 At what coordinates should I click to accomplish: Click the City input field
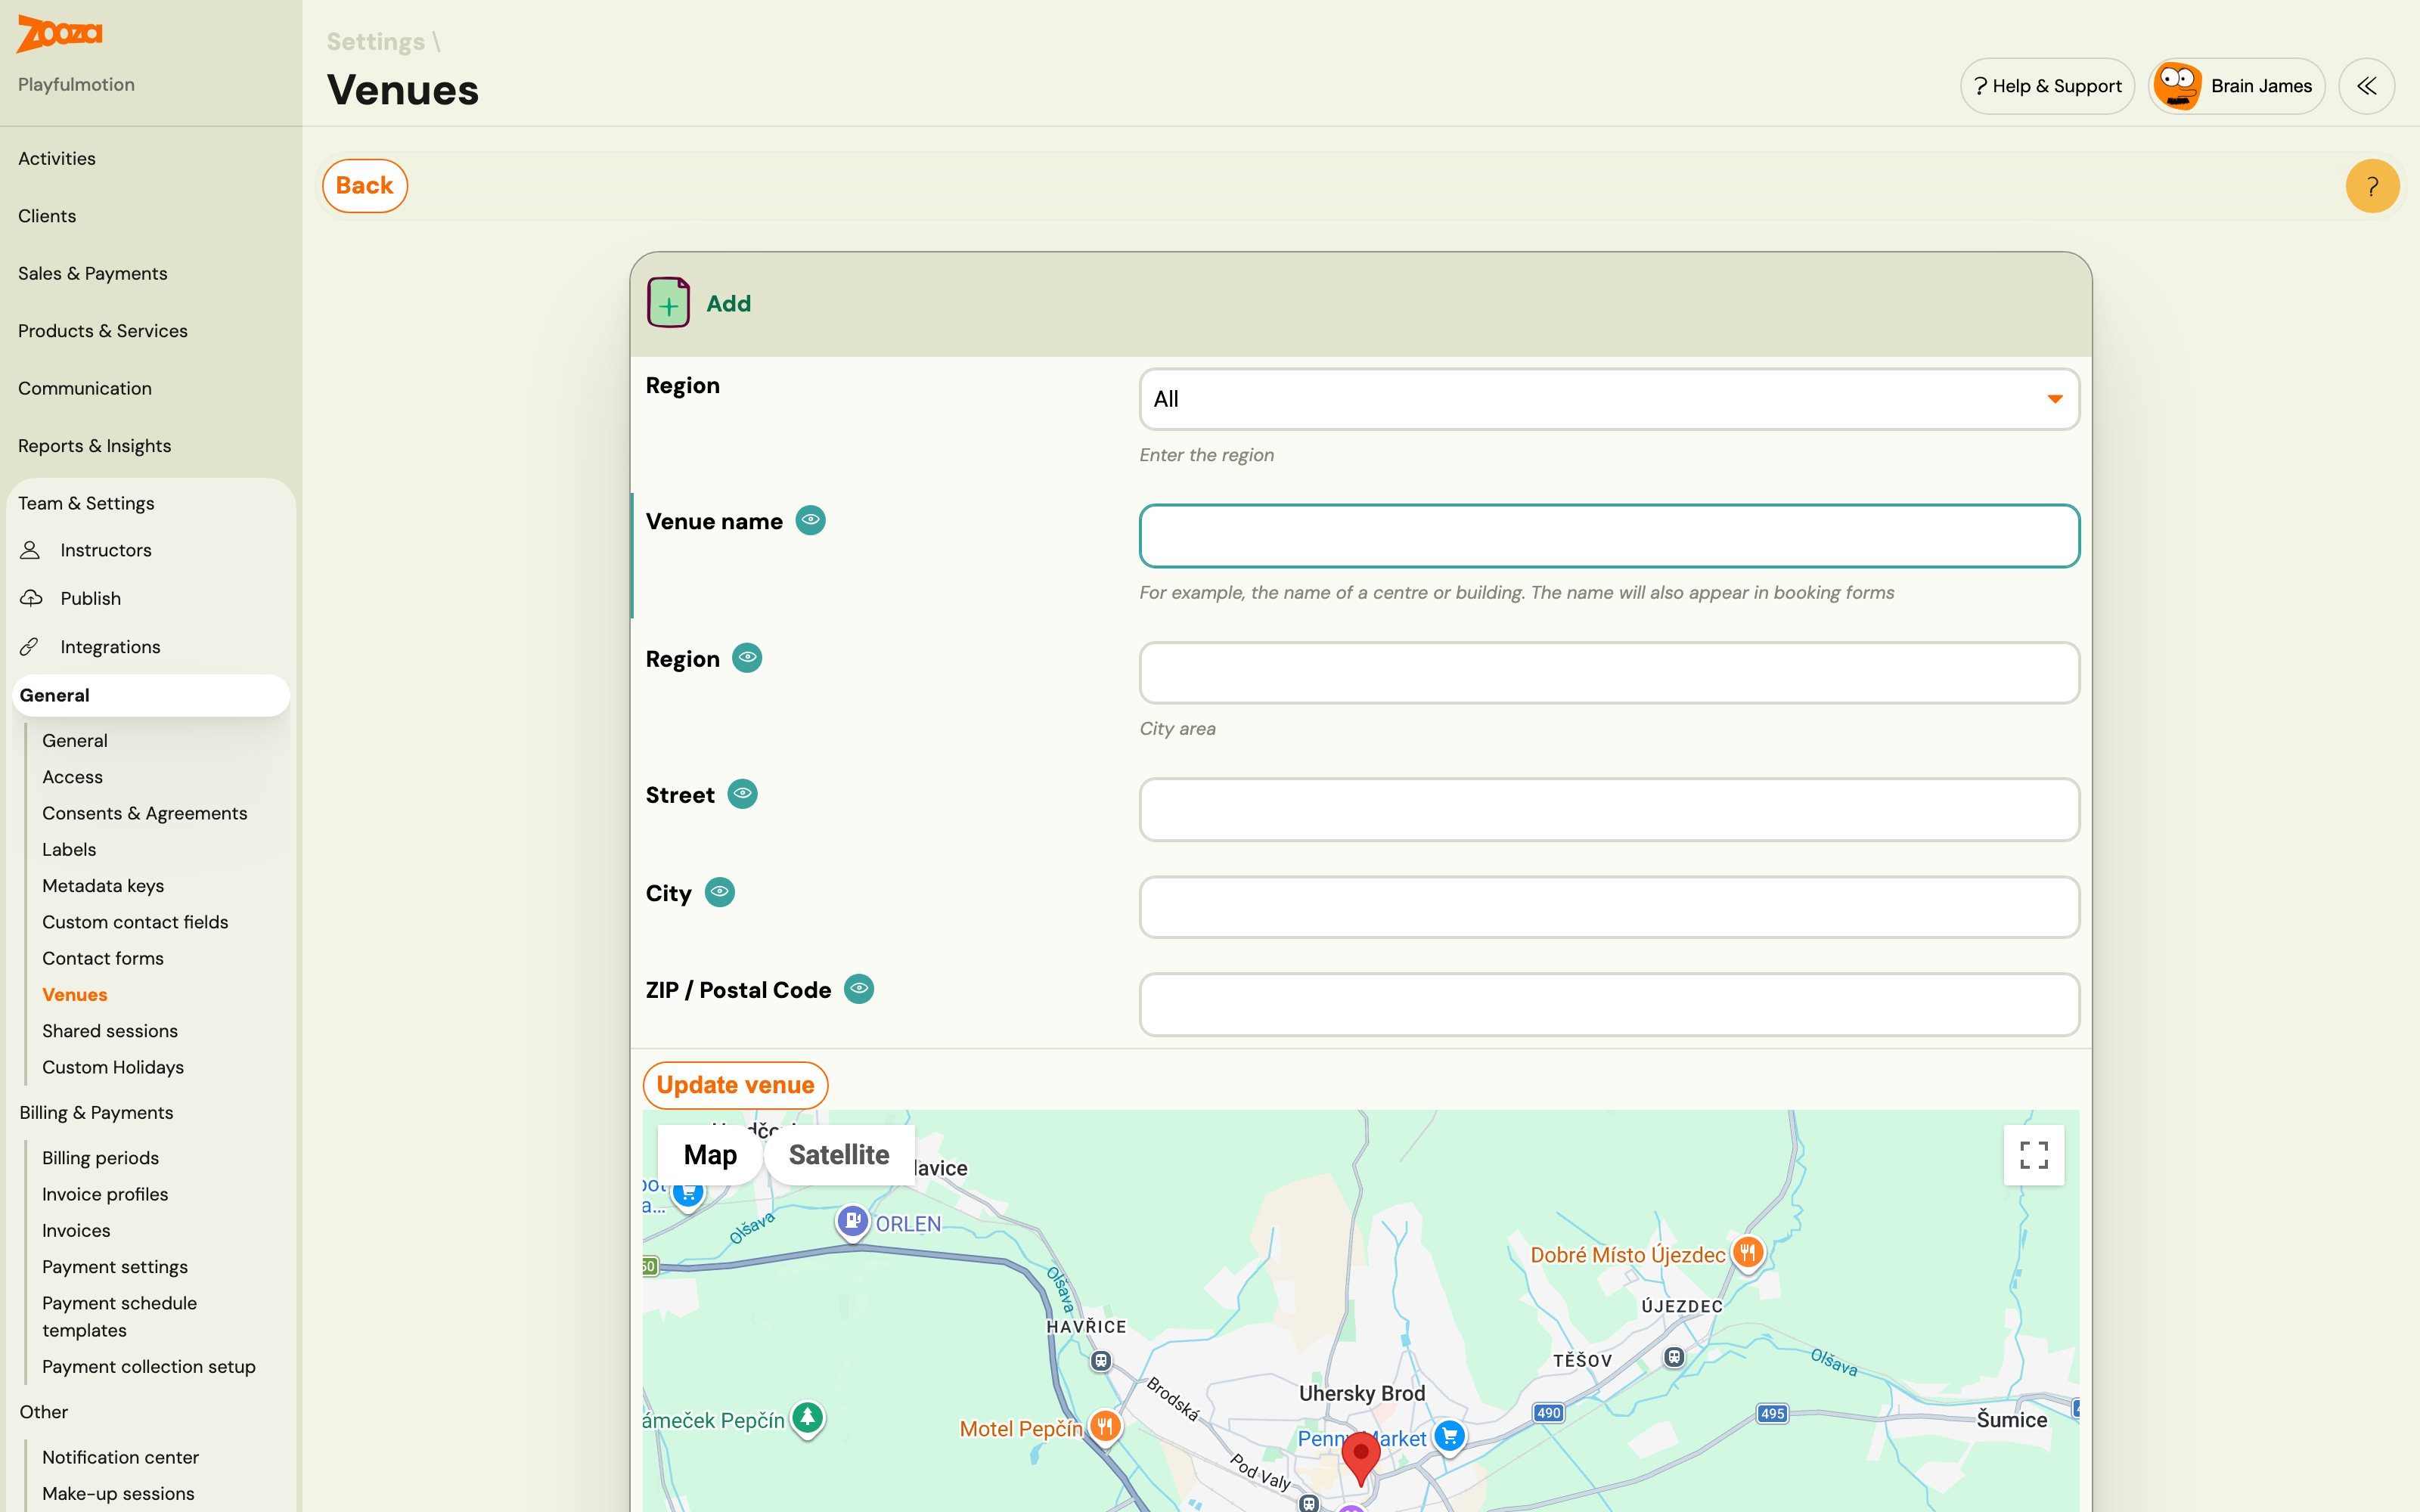[1609, 907]
